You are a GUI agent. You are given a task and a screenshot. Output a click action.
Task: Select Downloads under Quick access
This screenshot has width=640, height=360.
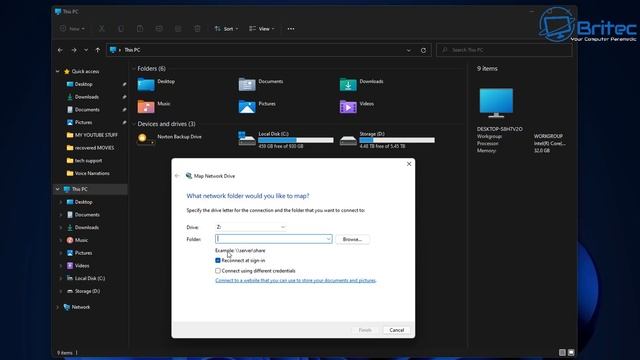pyautogui.click(x=87, y=97)
